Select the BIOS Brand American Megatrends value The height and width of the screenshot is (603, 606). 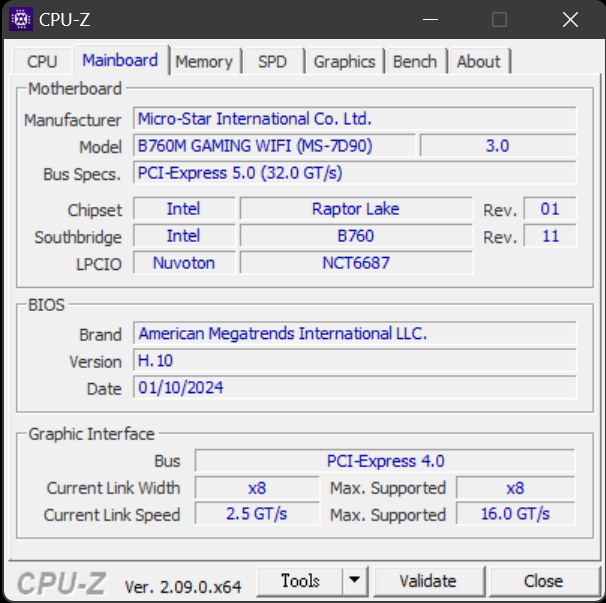354,333
